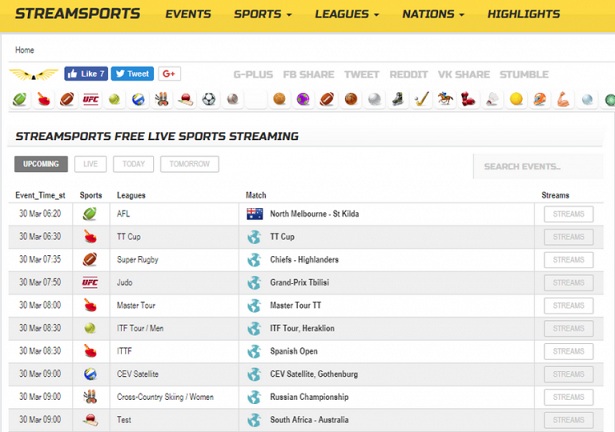Select the soccer ball icon in sports bar
The height and width of the screenshot is (432, 615).
[x=209, y=99]
